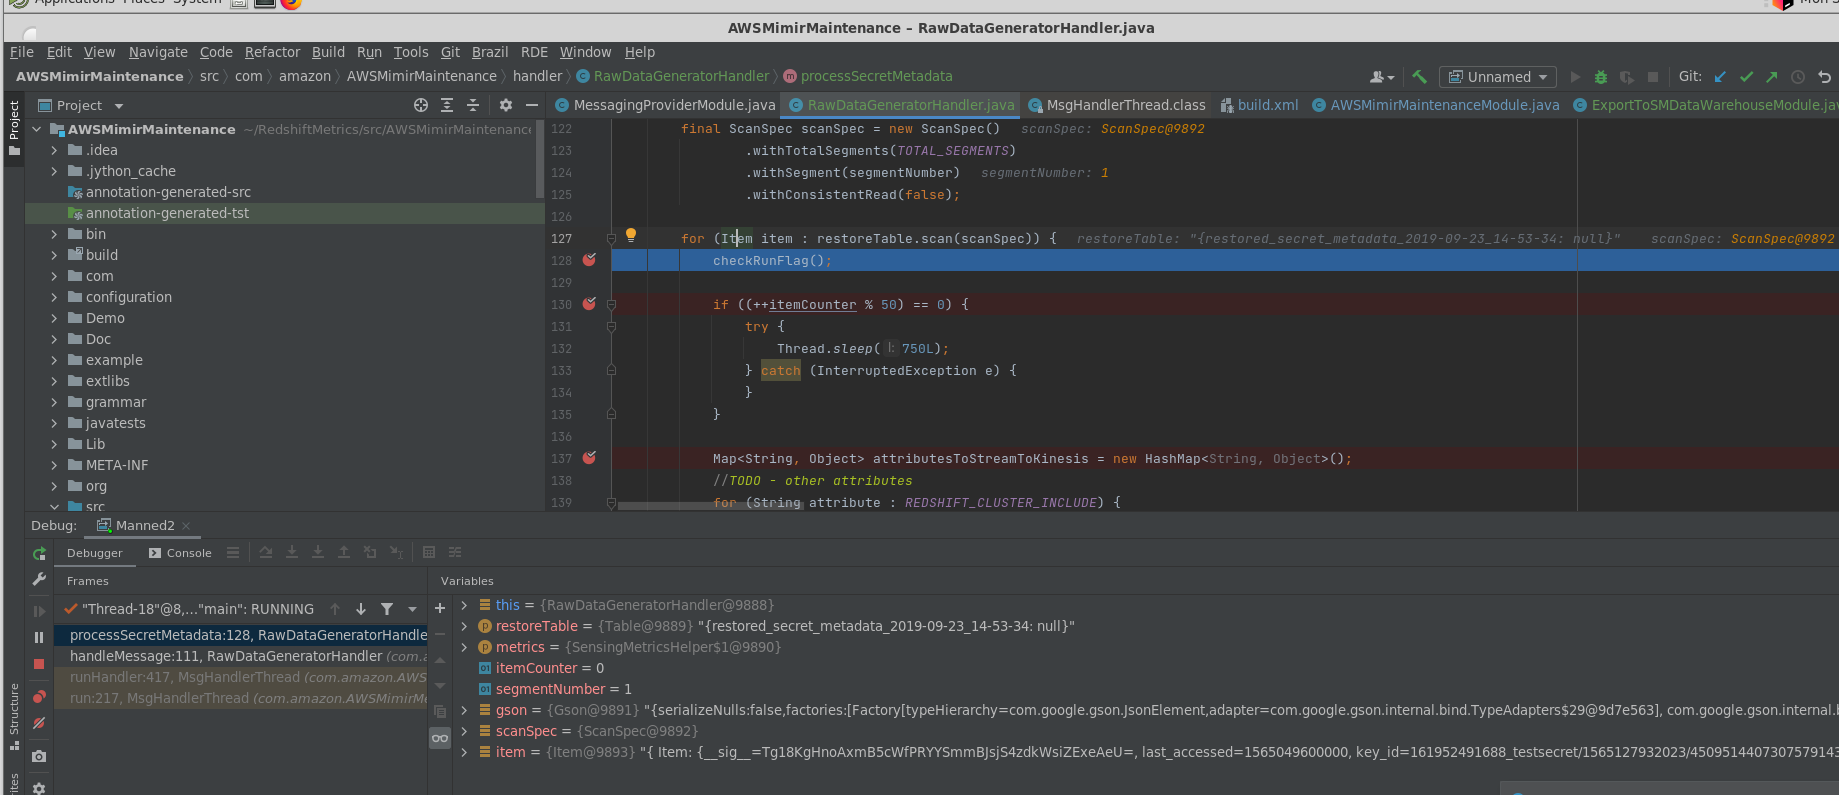Screen dimensions: 1839x795
Task: Select handleMessage:111 stack frame
Action: click(241, 656)
